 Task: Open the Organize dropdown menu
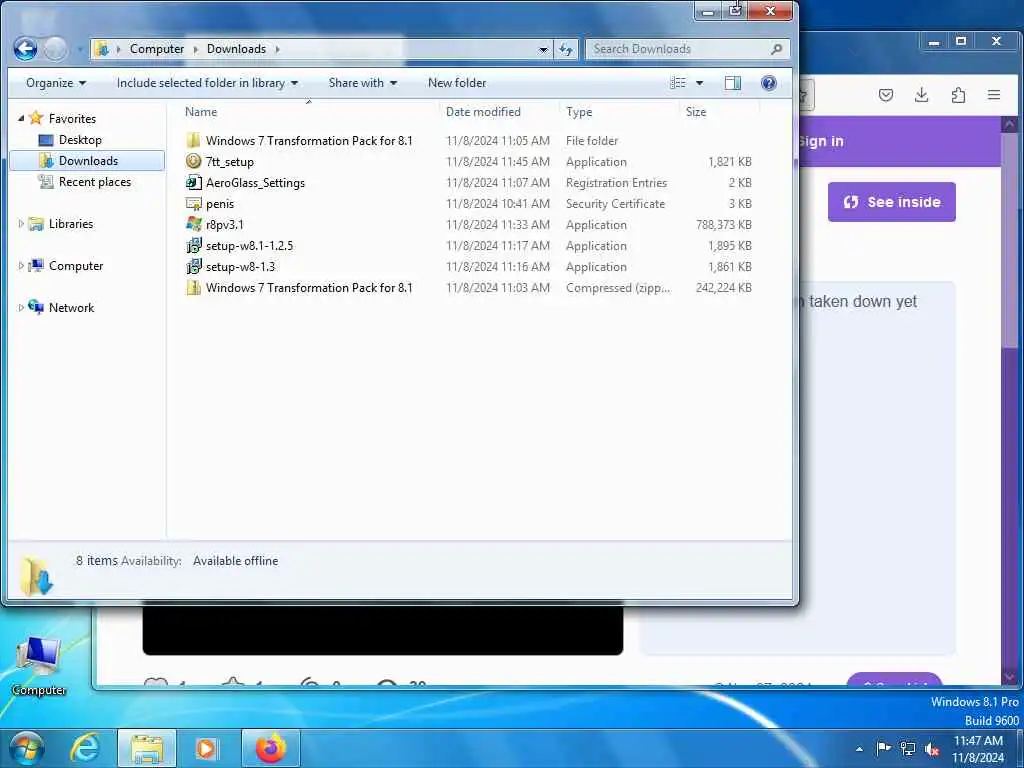[56, 83]
